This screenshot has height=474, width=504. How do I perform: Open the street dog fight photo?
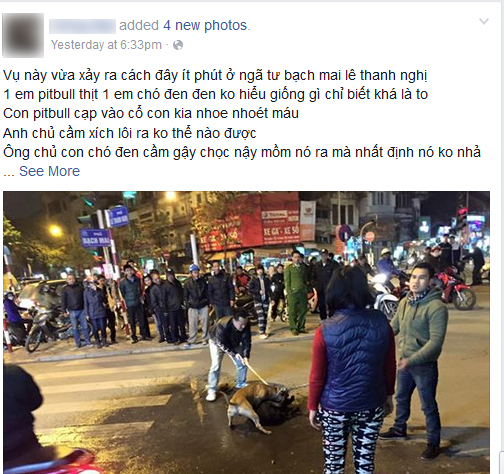click(x=247, y=332)
